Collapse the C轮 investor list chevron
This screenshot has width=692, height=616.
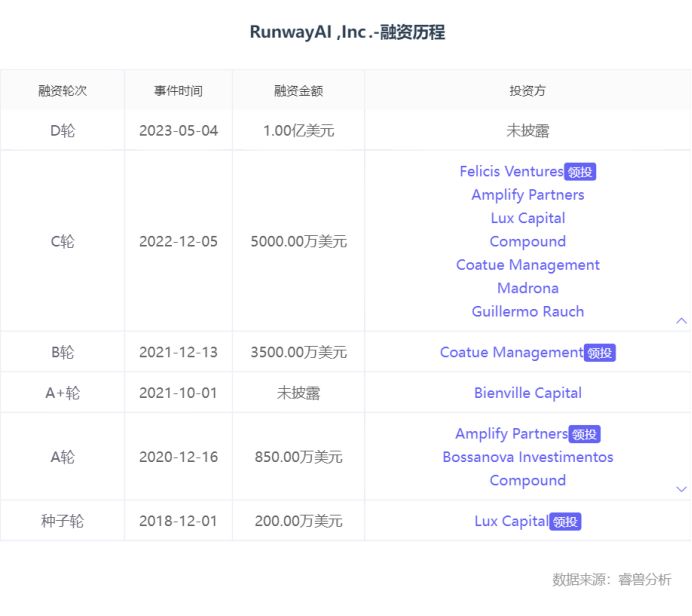click(681, 321)
